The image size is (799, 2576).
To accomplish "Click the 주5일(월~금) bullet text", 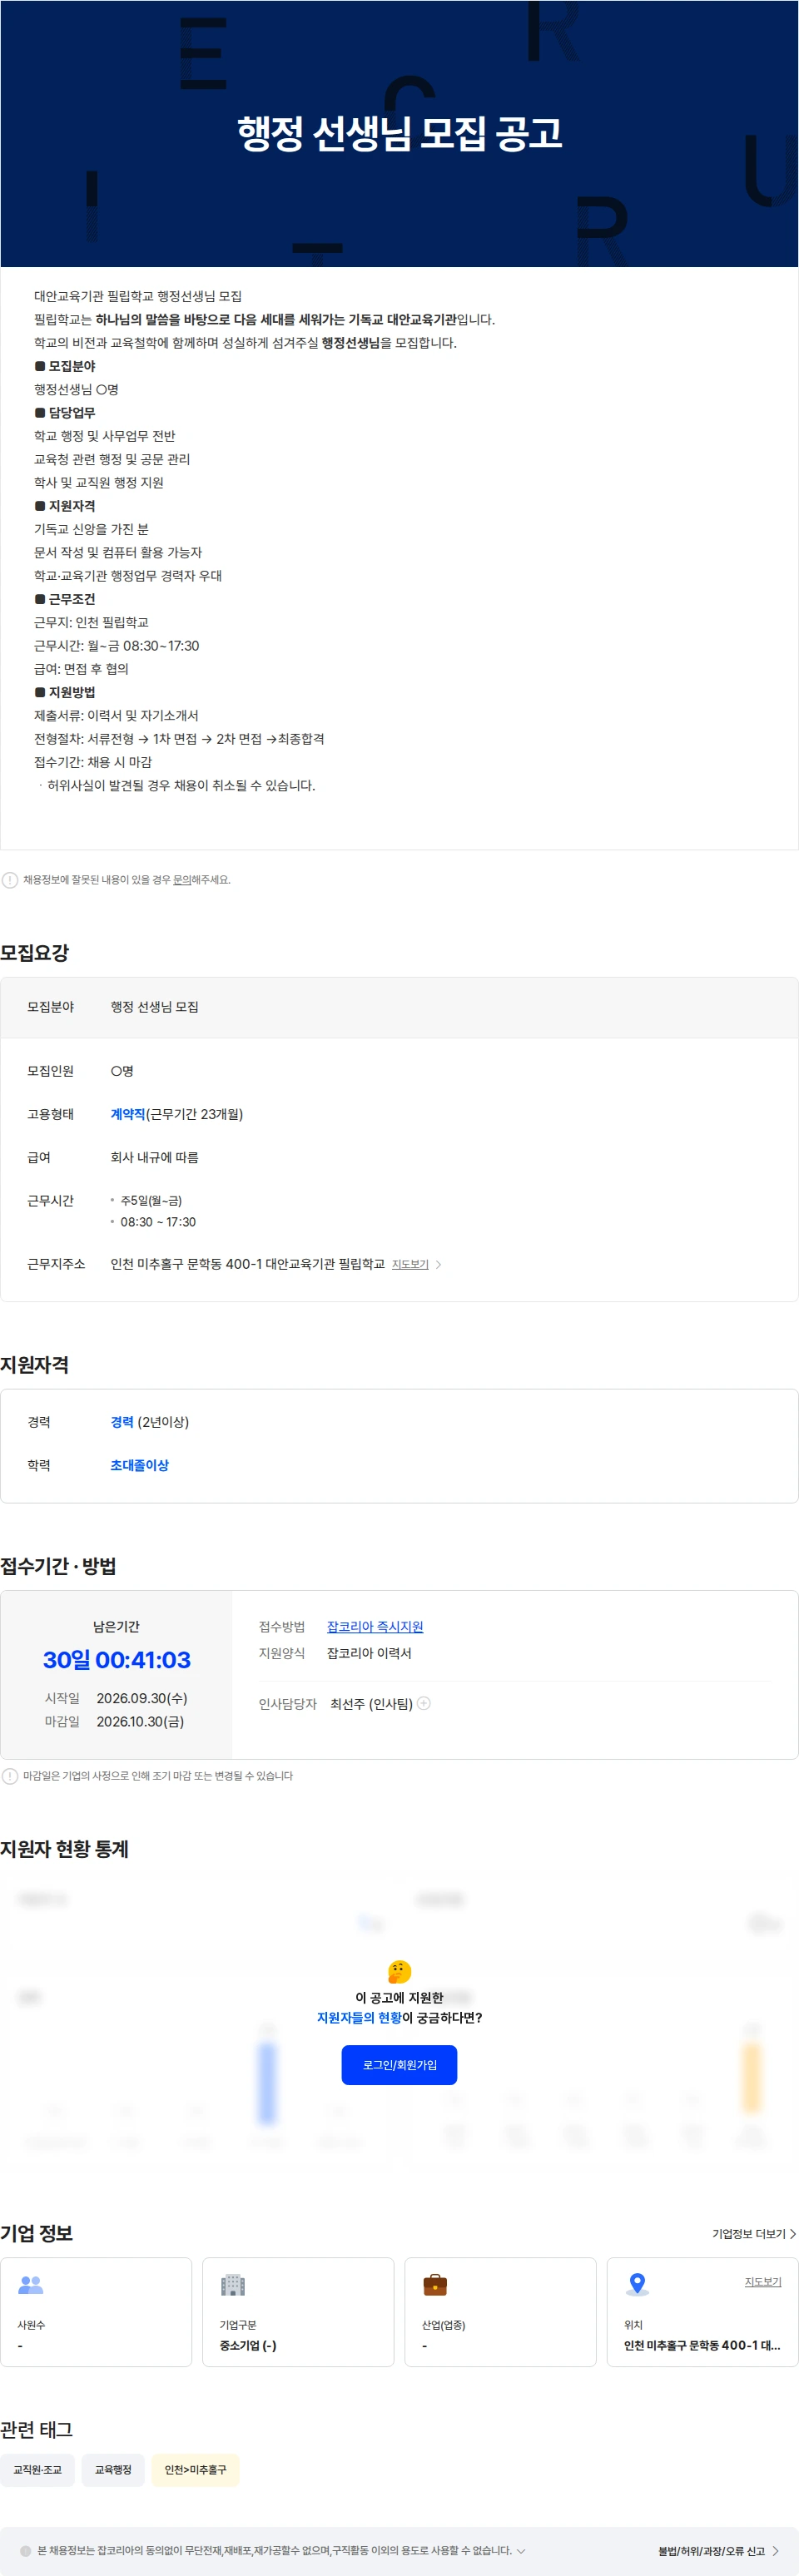I will [151, 1200].
